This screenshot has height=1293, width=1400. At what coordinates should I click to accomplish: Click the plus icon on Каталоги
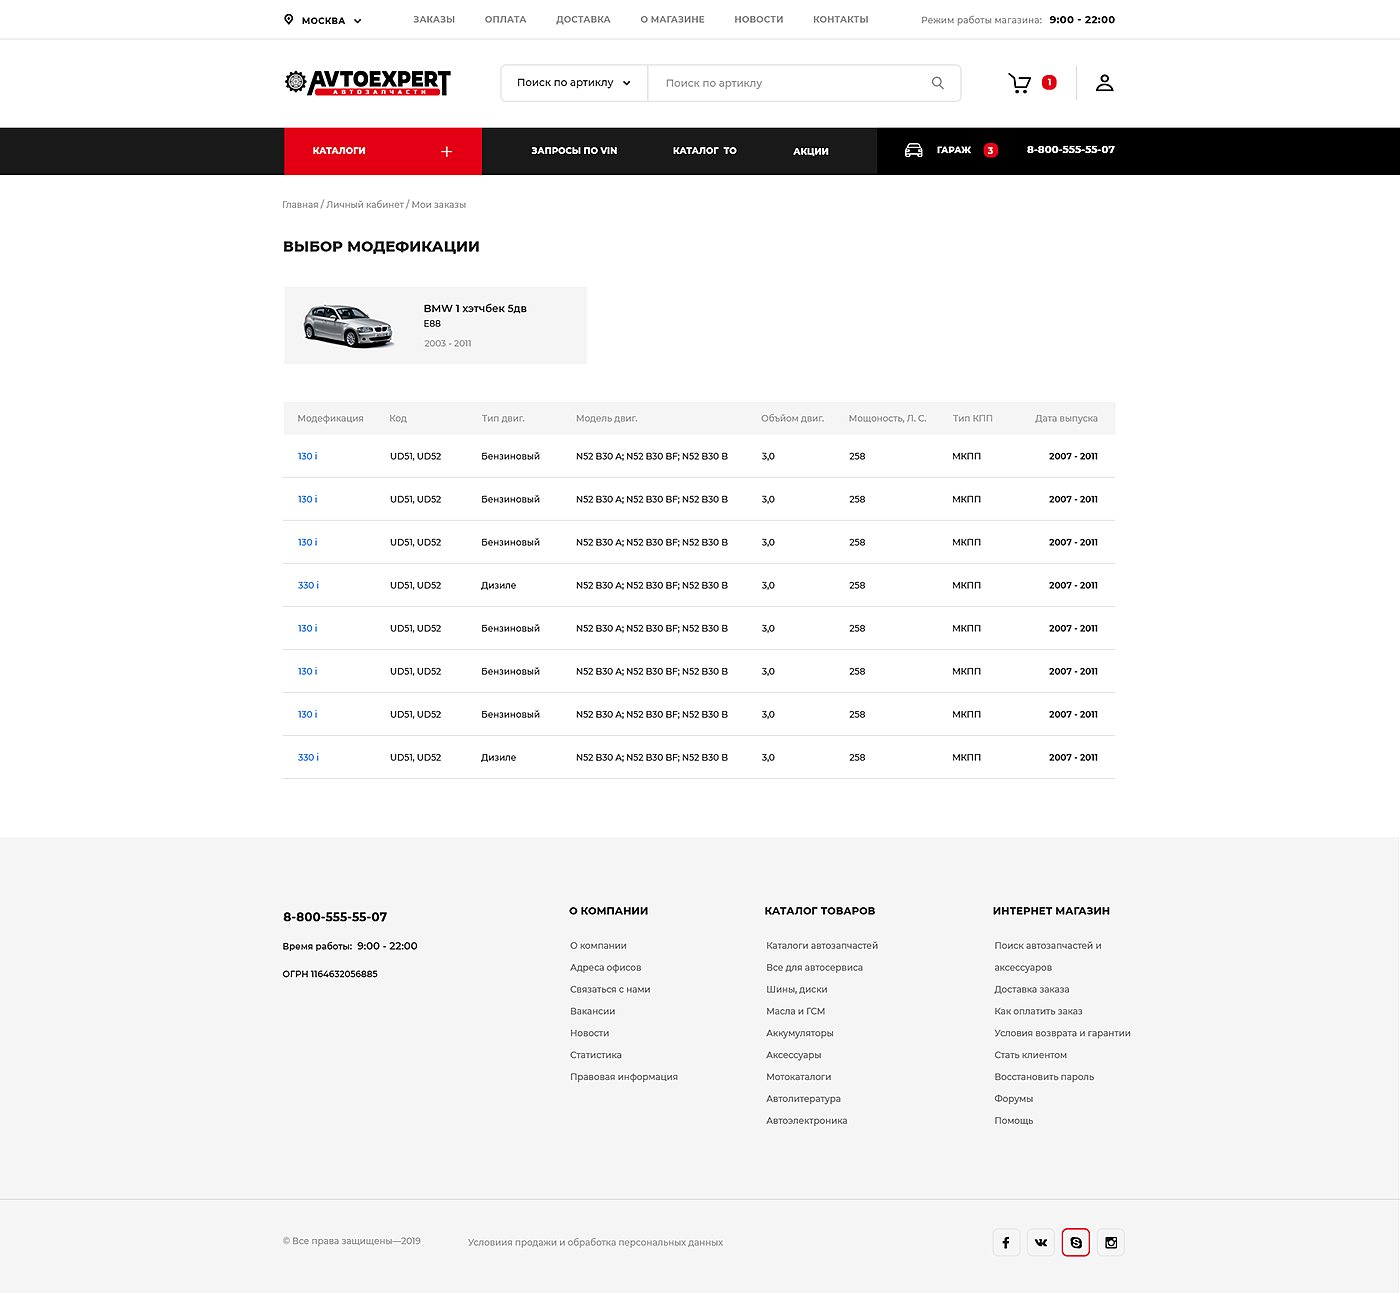pos(446,151)
